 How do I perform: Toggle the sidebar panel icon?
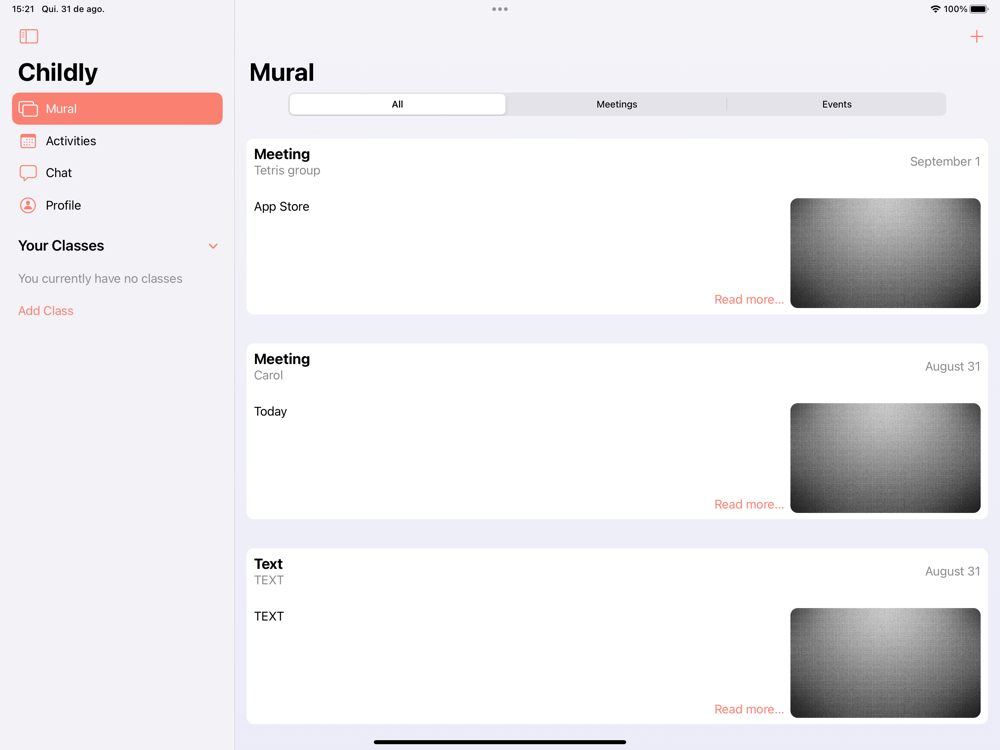point(29,36)
